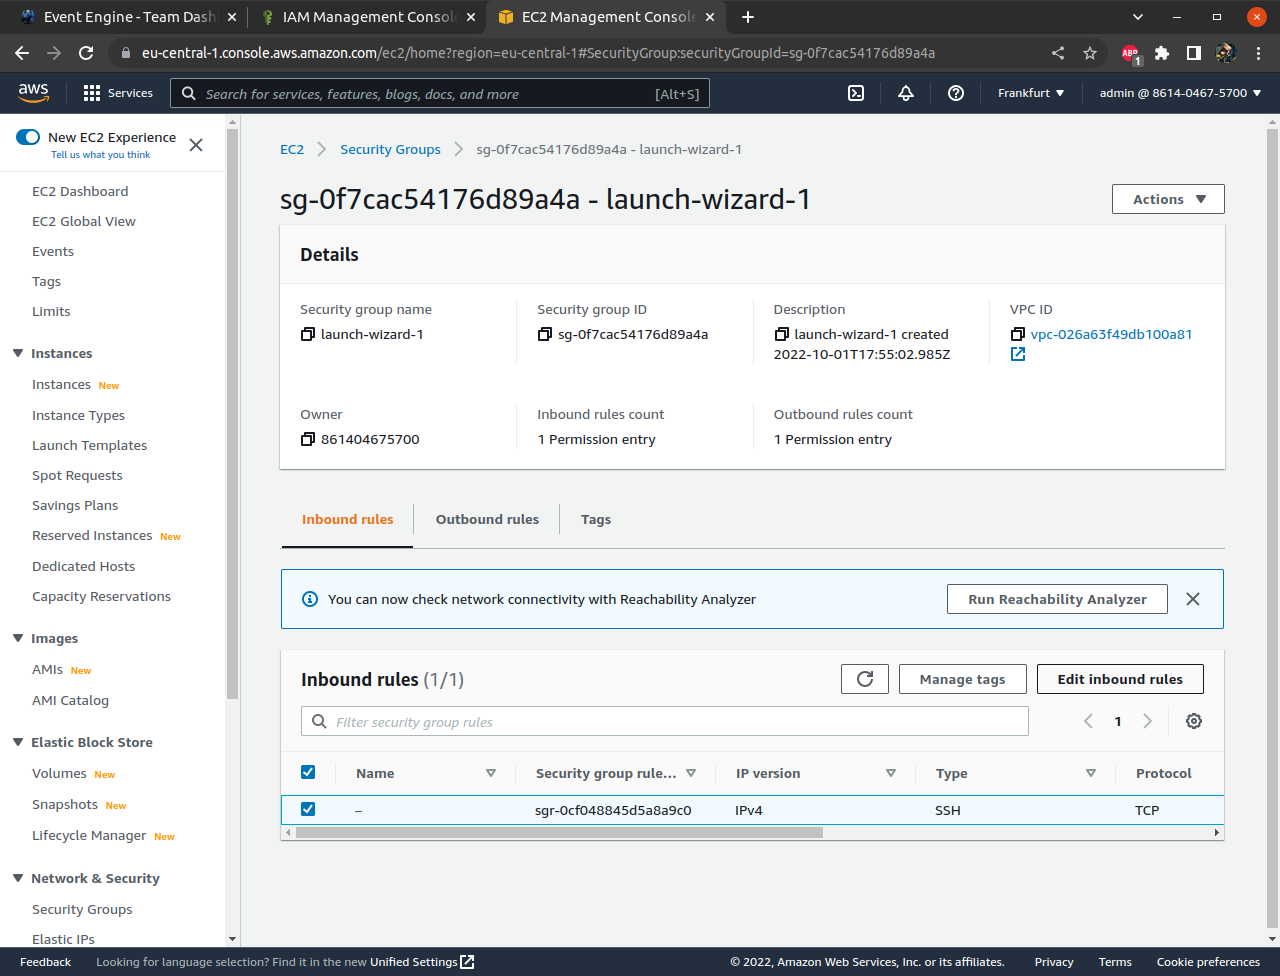This screenshot has width=1280, height=976.
Task: Click the AWS logo home icon
Action: 33,92
